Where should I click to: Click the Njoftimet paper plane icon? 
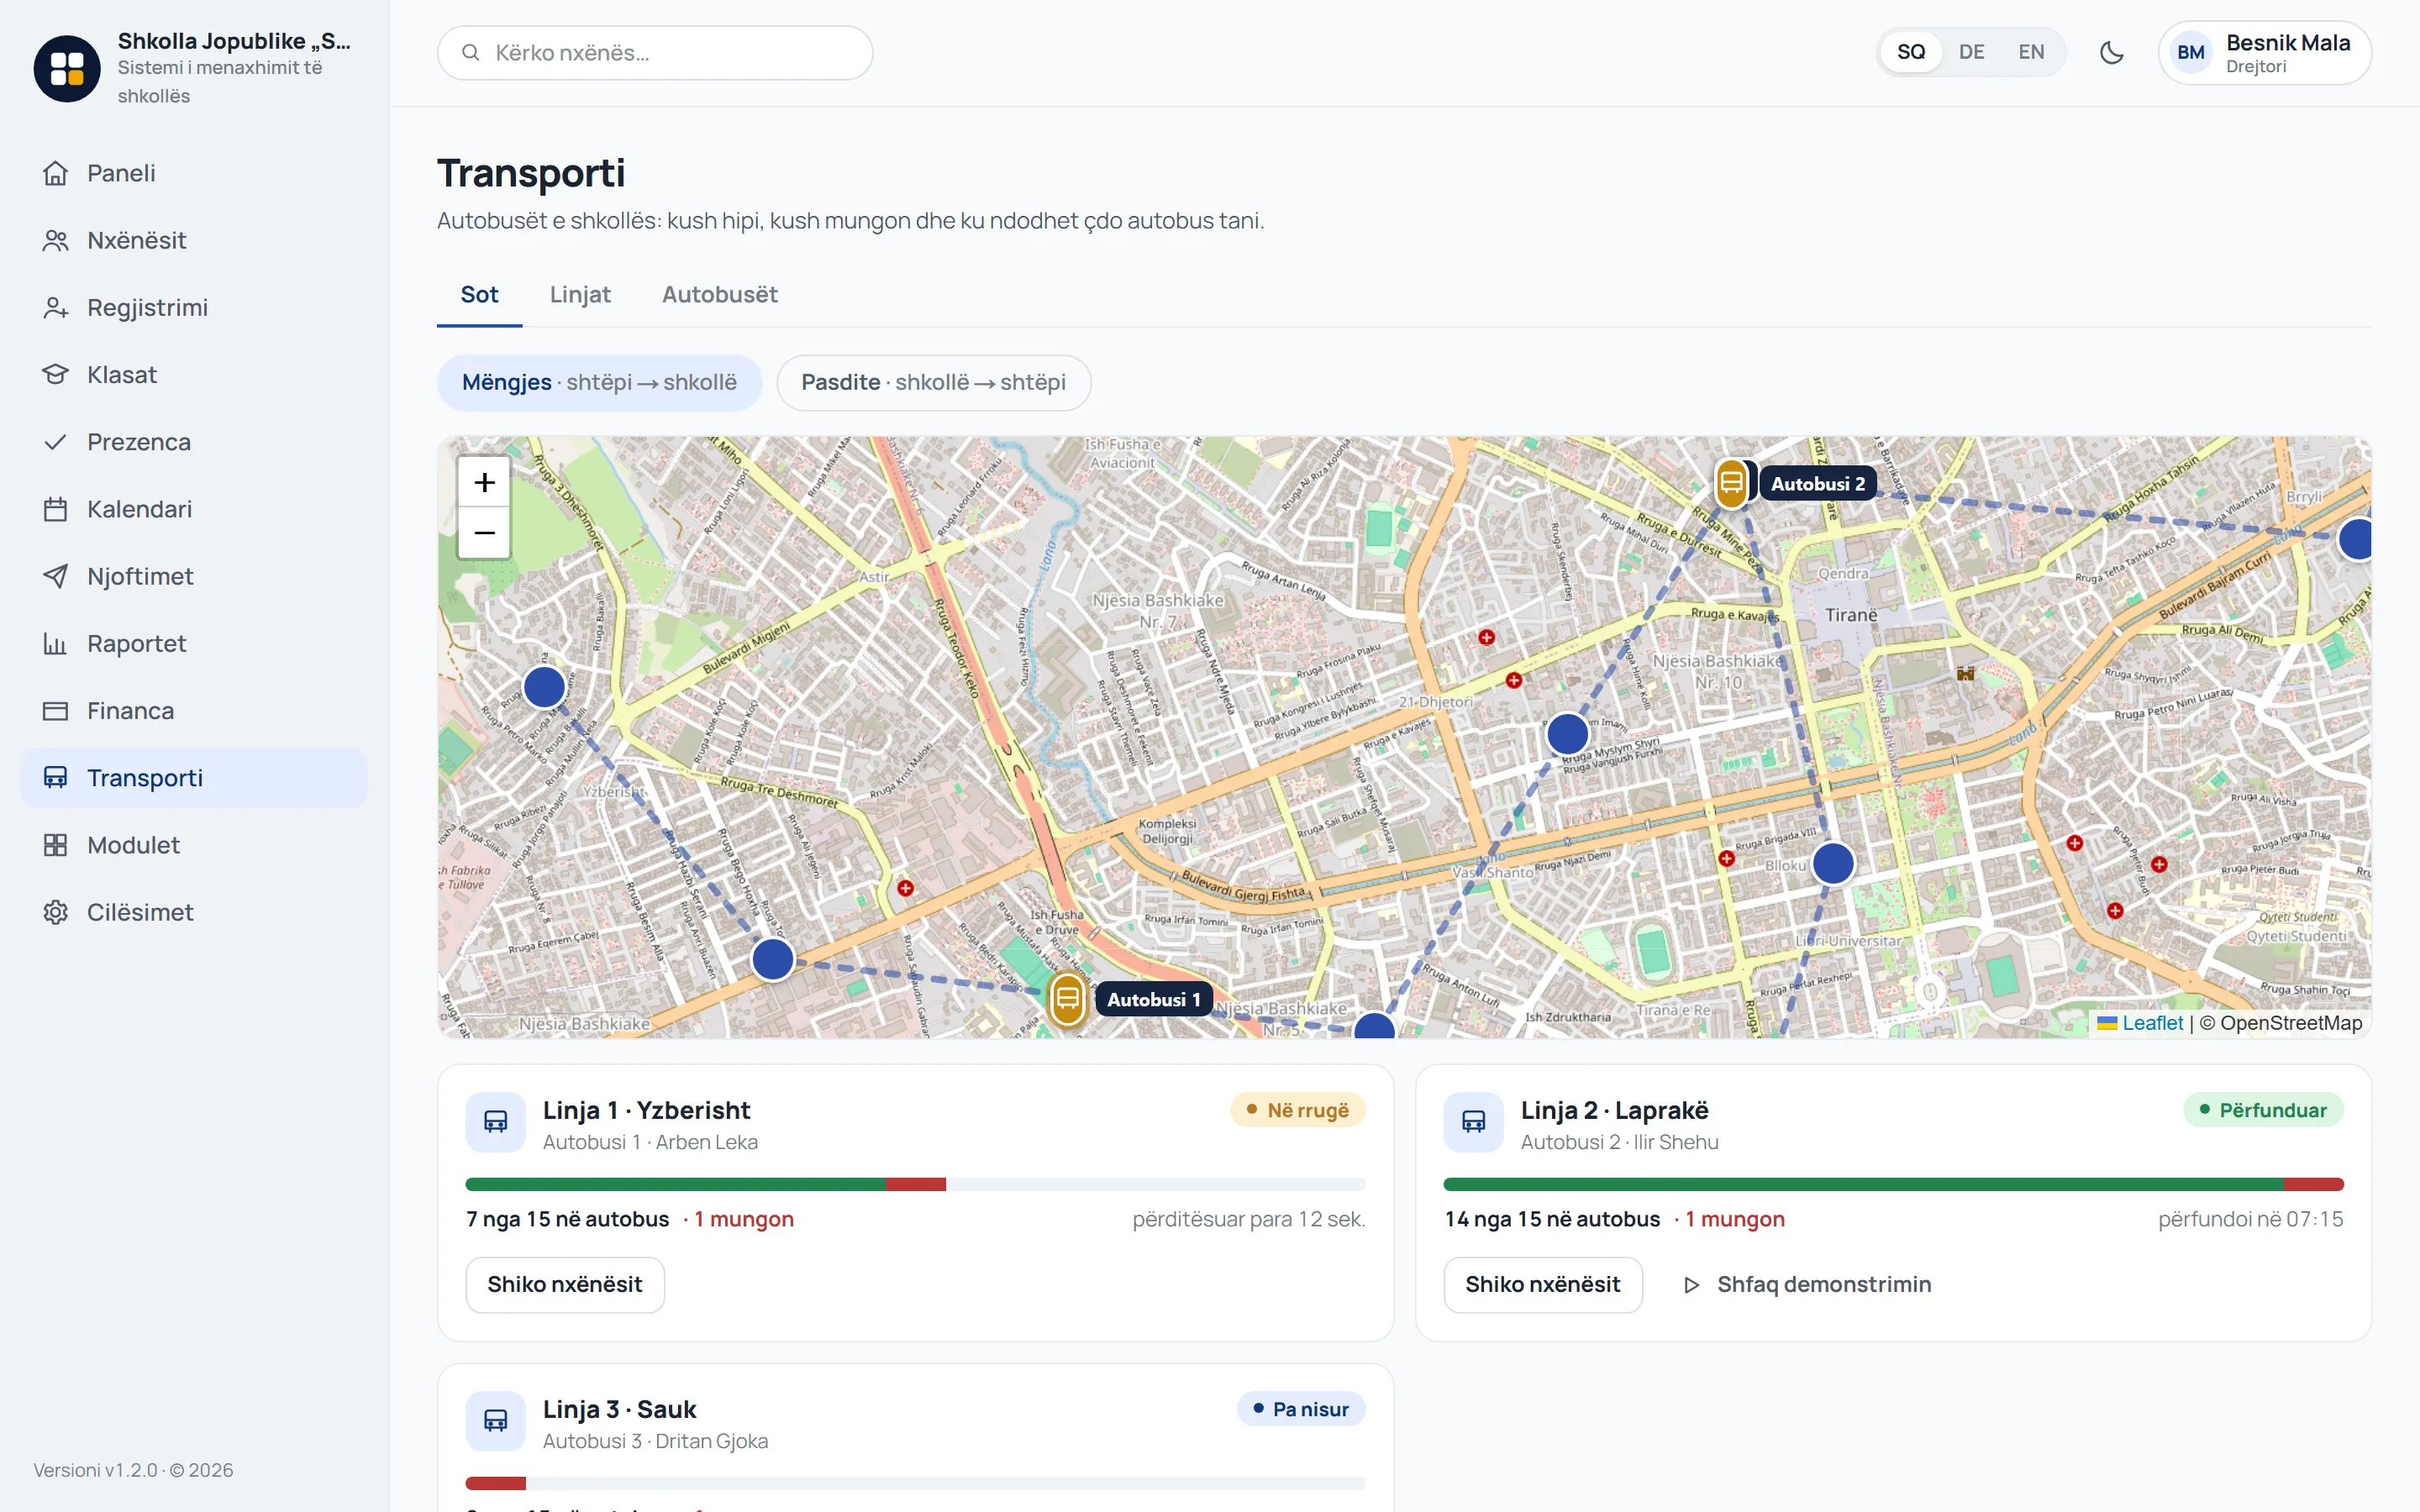[55, 576]
